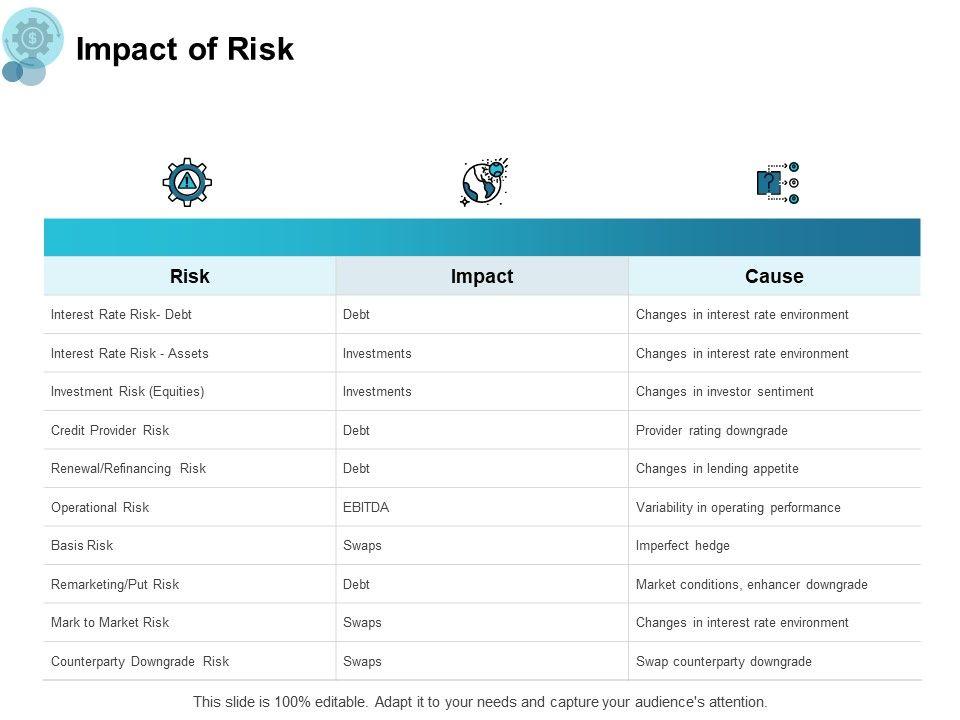Click the Provider rating downgrade cell
The width and height of the screenshot is (960, 720).
712,431
